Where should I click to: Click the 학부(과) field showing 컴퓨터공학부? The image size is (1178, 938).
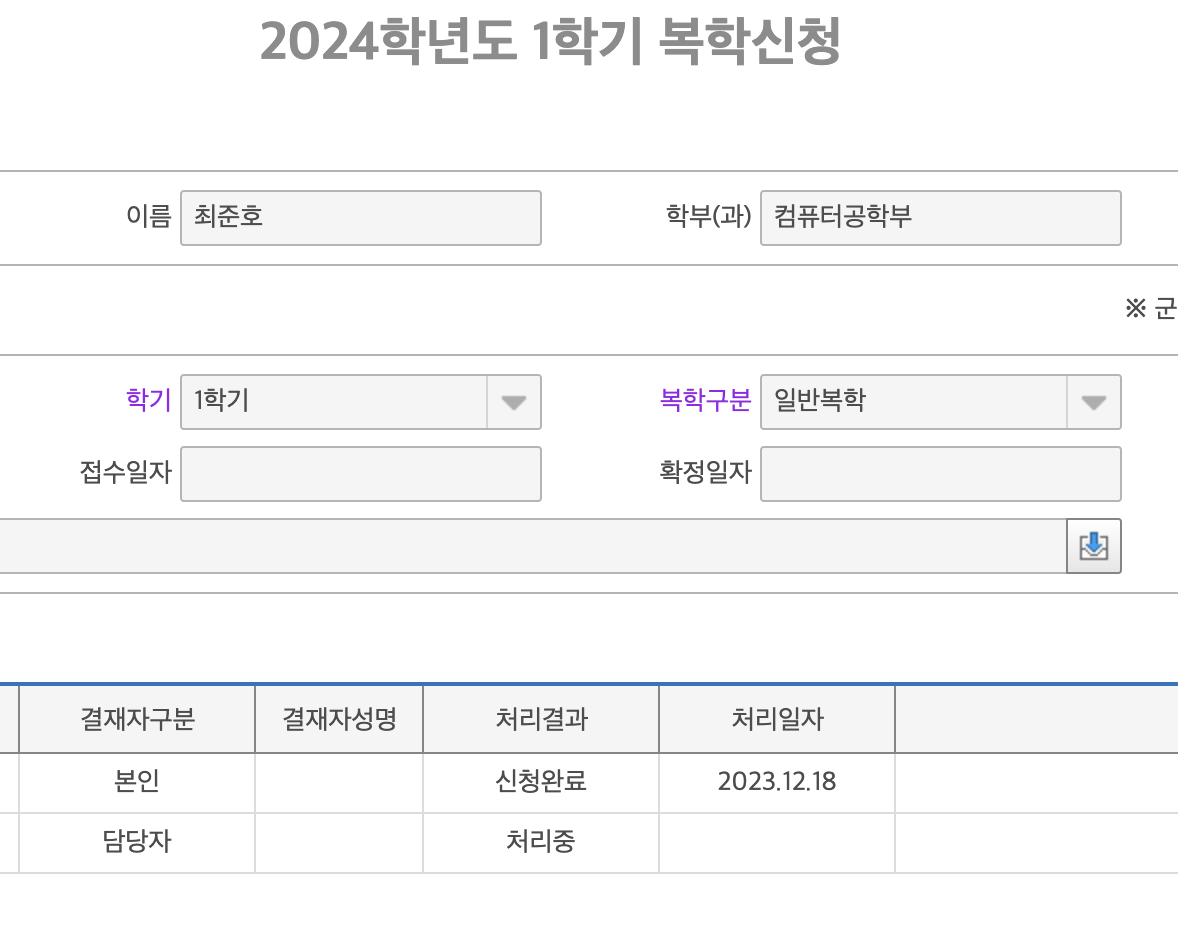[940, 218]
